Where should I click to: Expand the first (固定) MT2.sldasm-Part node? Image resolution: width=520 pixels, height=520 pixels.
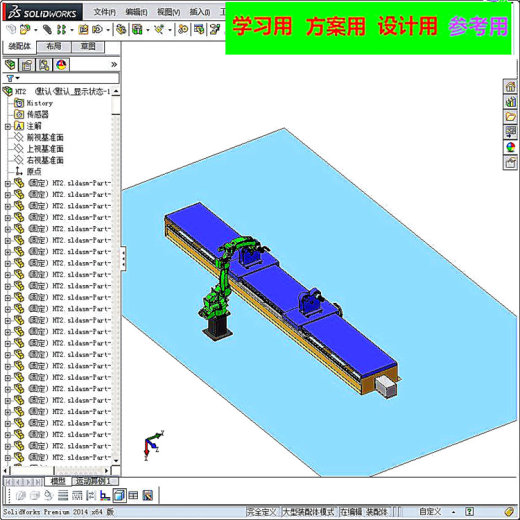[x=8, y=183]
